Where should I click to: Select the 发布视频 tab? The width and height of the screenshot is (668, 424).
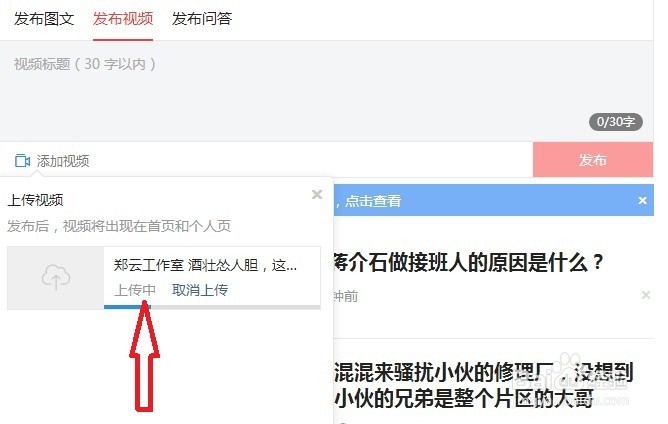[123, 19]
